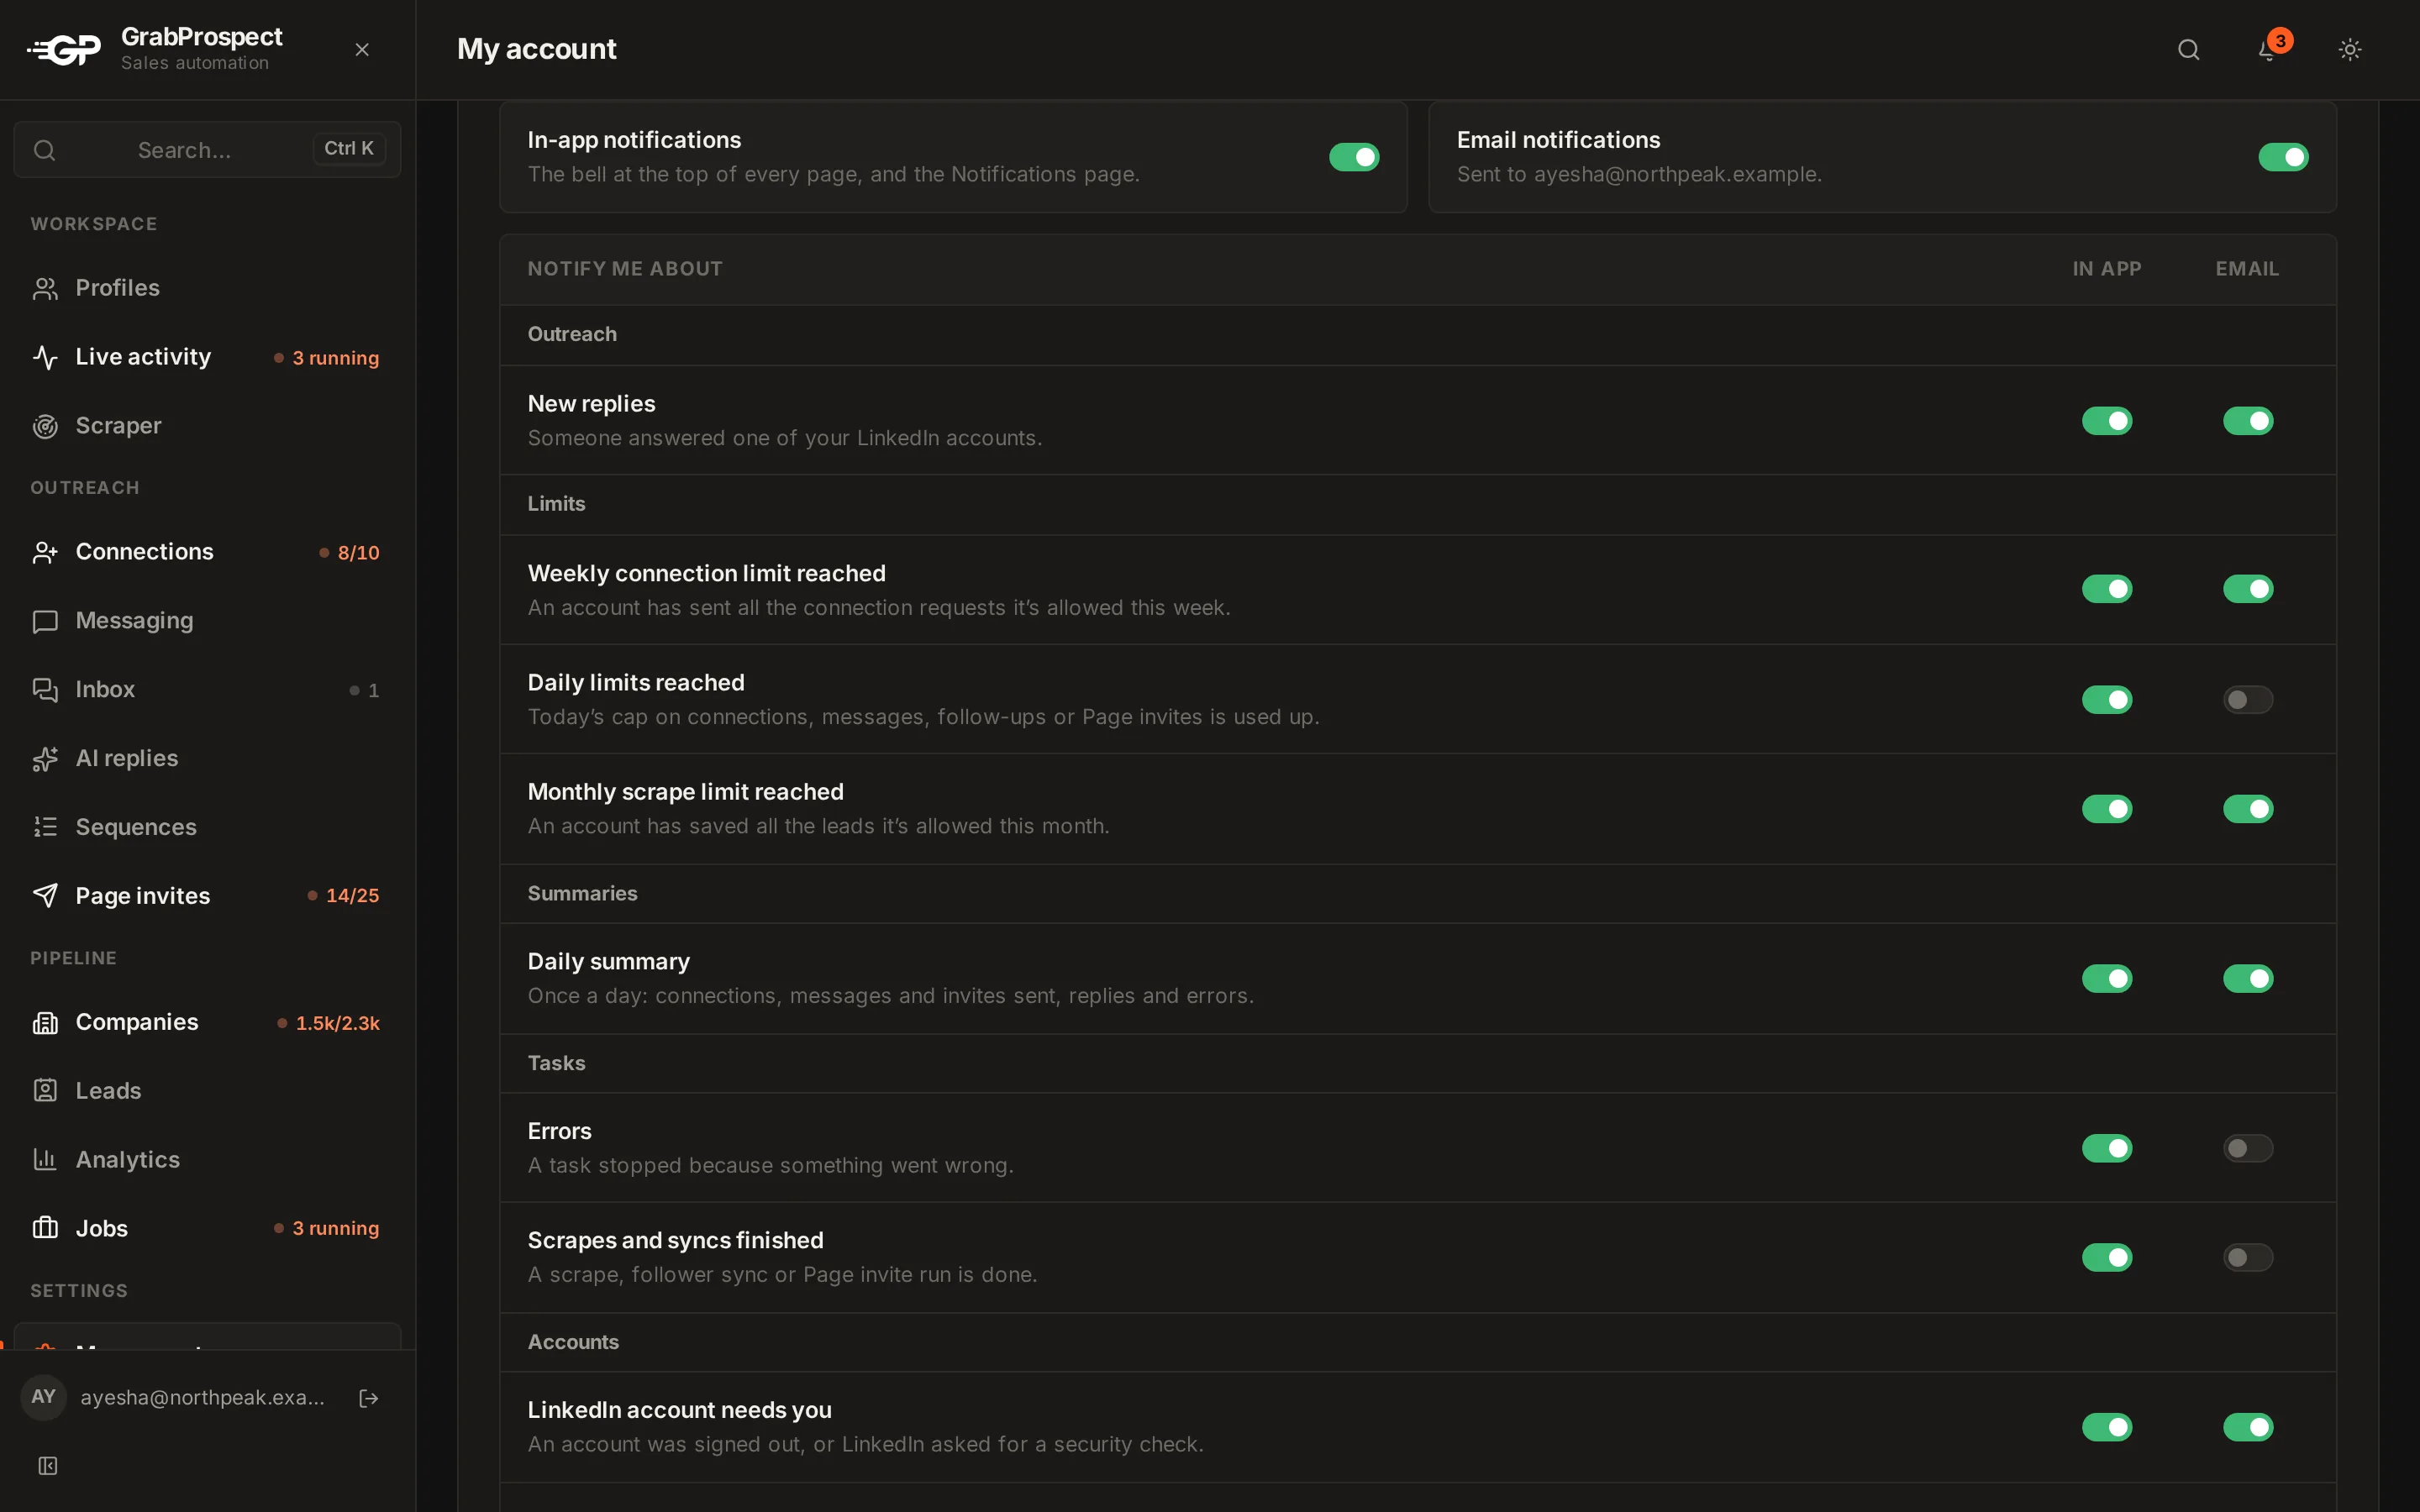The height and width of the screenshot is (1512, 2420).
Task: Go to Live activity
Action: 207,357
